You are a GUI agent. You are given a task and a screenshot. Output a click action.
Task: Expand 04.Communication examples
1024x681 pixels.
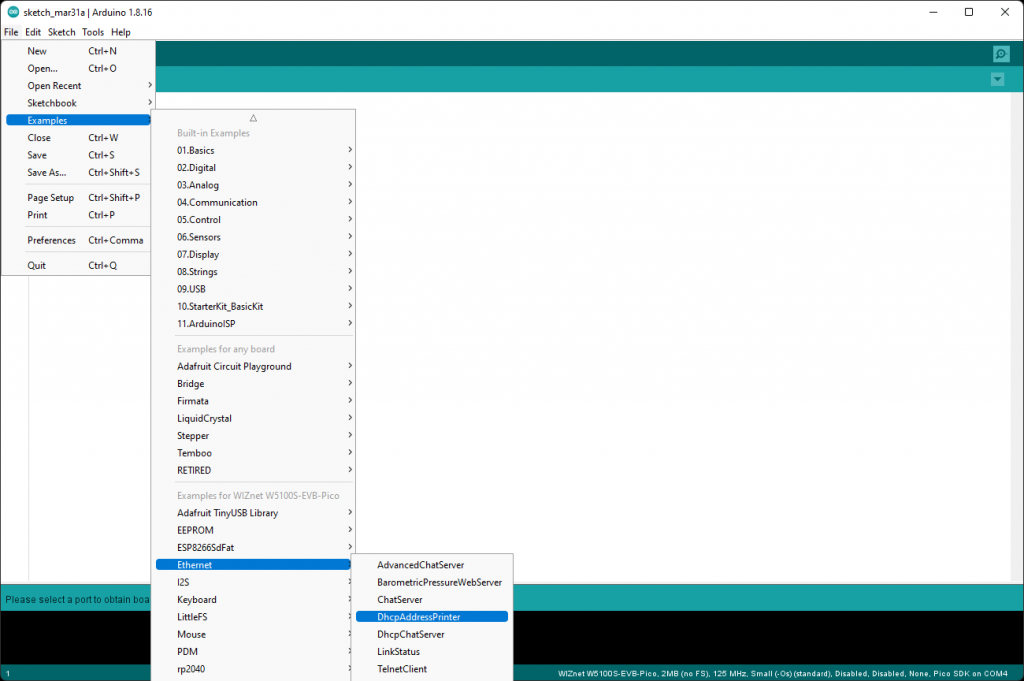pyautogui.click(x=255, y=202)
